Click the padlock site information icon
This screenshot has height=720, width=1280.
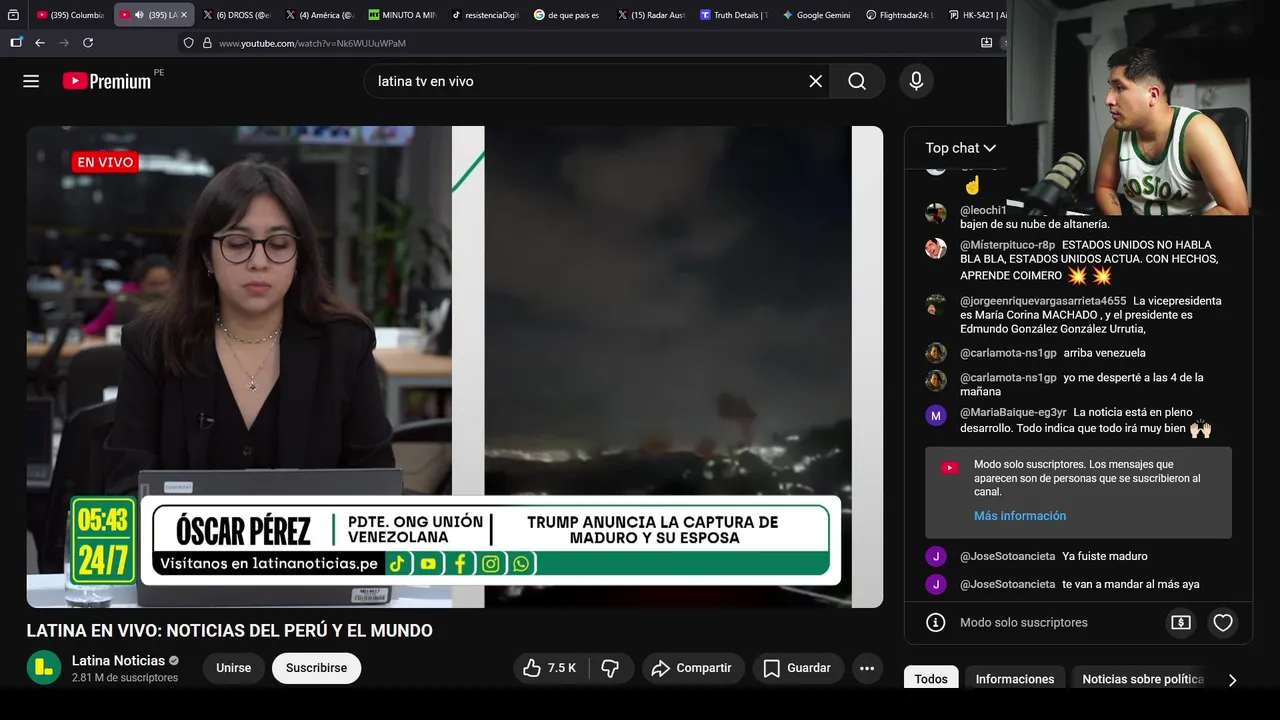coord(207,43)
